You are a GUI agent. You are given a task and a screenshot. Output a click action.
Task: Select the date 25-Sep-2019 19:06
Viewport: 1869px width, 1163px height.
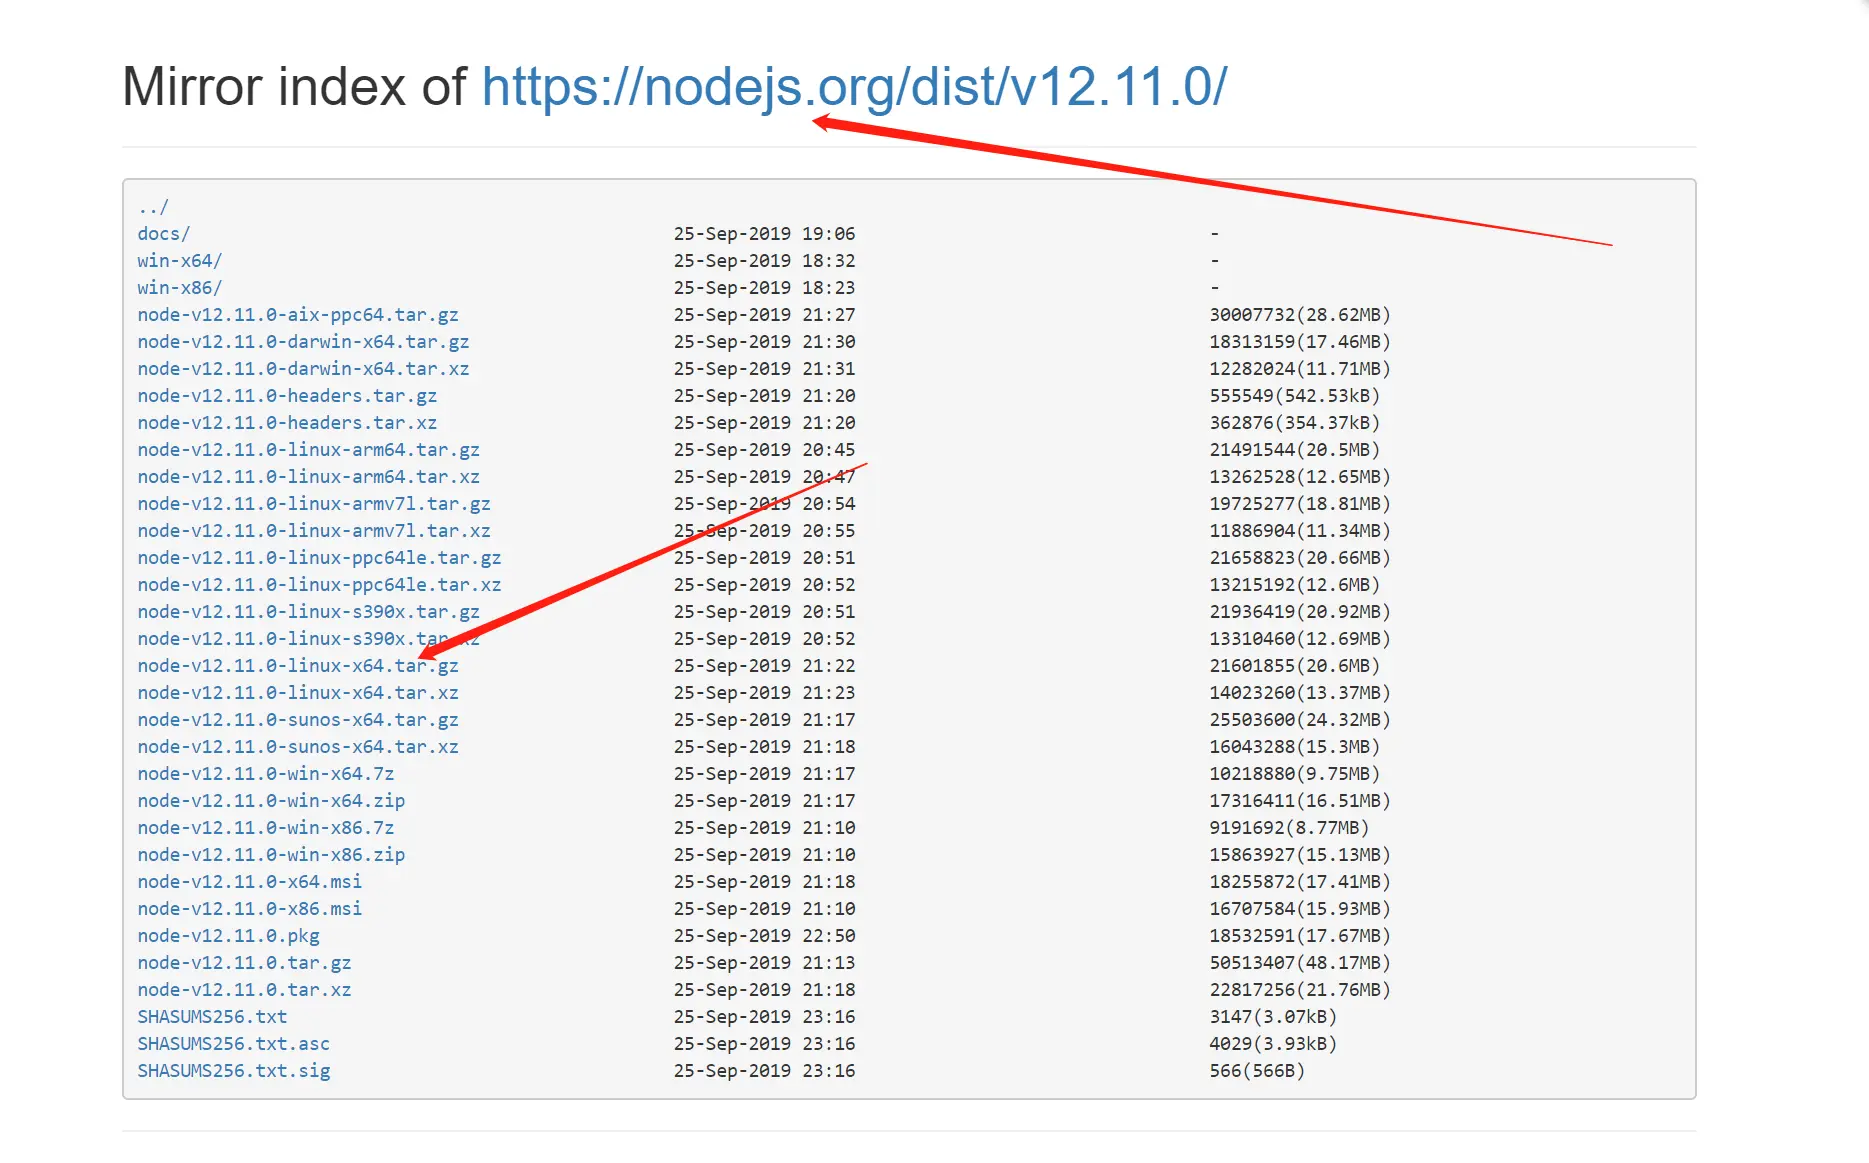pyautogui.click(x=765, y=234)
